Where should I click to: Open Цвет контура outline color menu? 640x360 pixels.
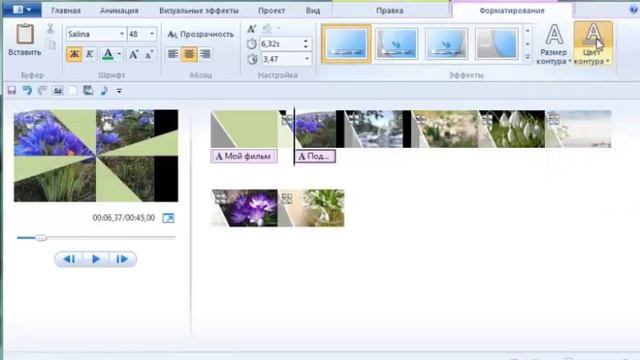[x=593, y=44]
